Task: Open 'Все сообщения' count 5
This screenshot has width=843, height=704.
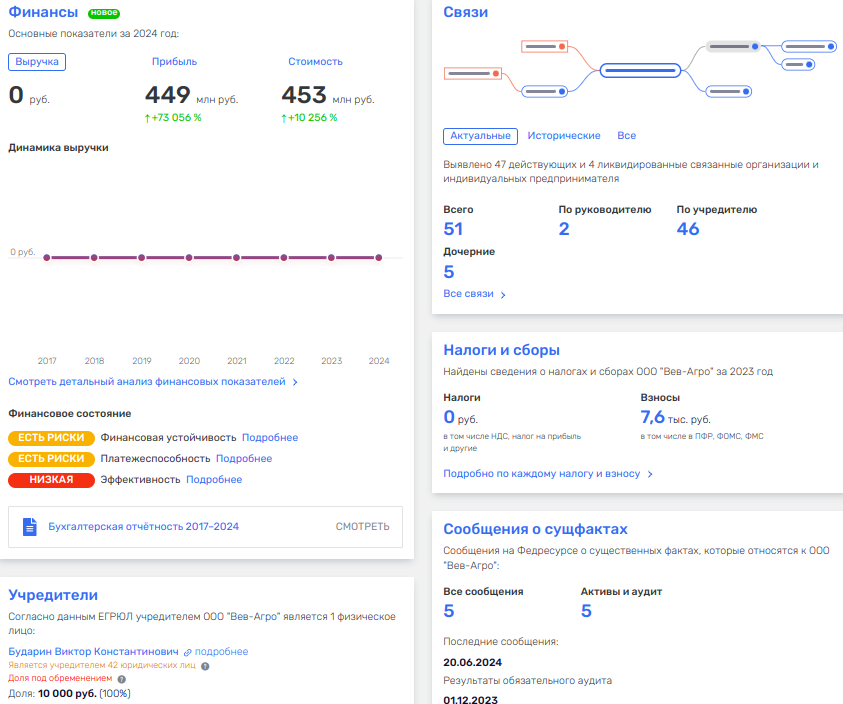Action: pyautogui.click(x=449, y=611)
